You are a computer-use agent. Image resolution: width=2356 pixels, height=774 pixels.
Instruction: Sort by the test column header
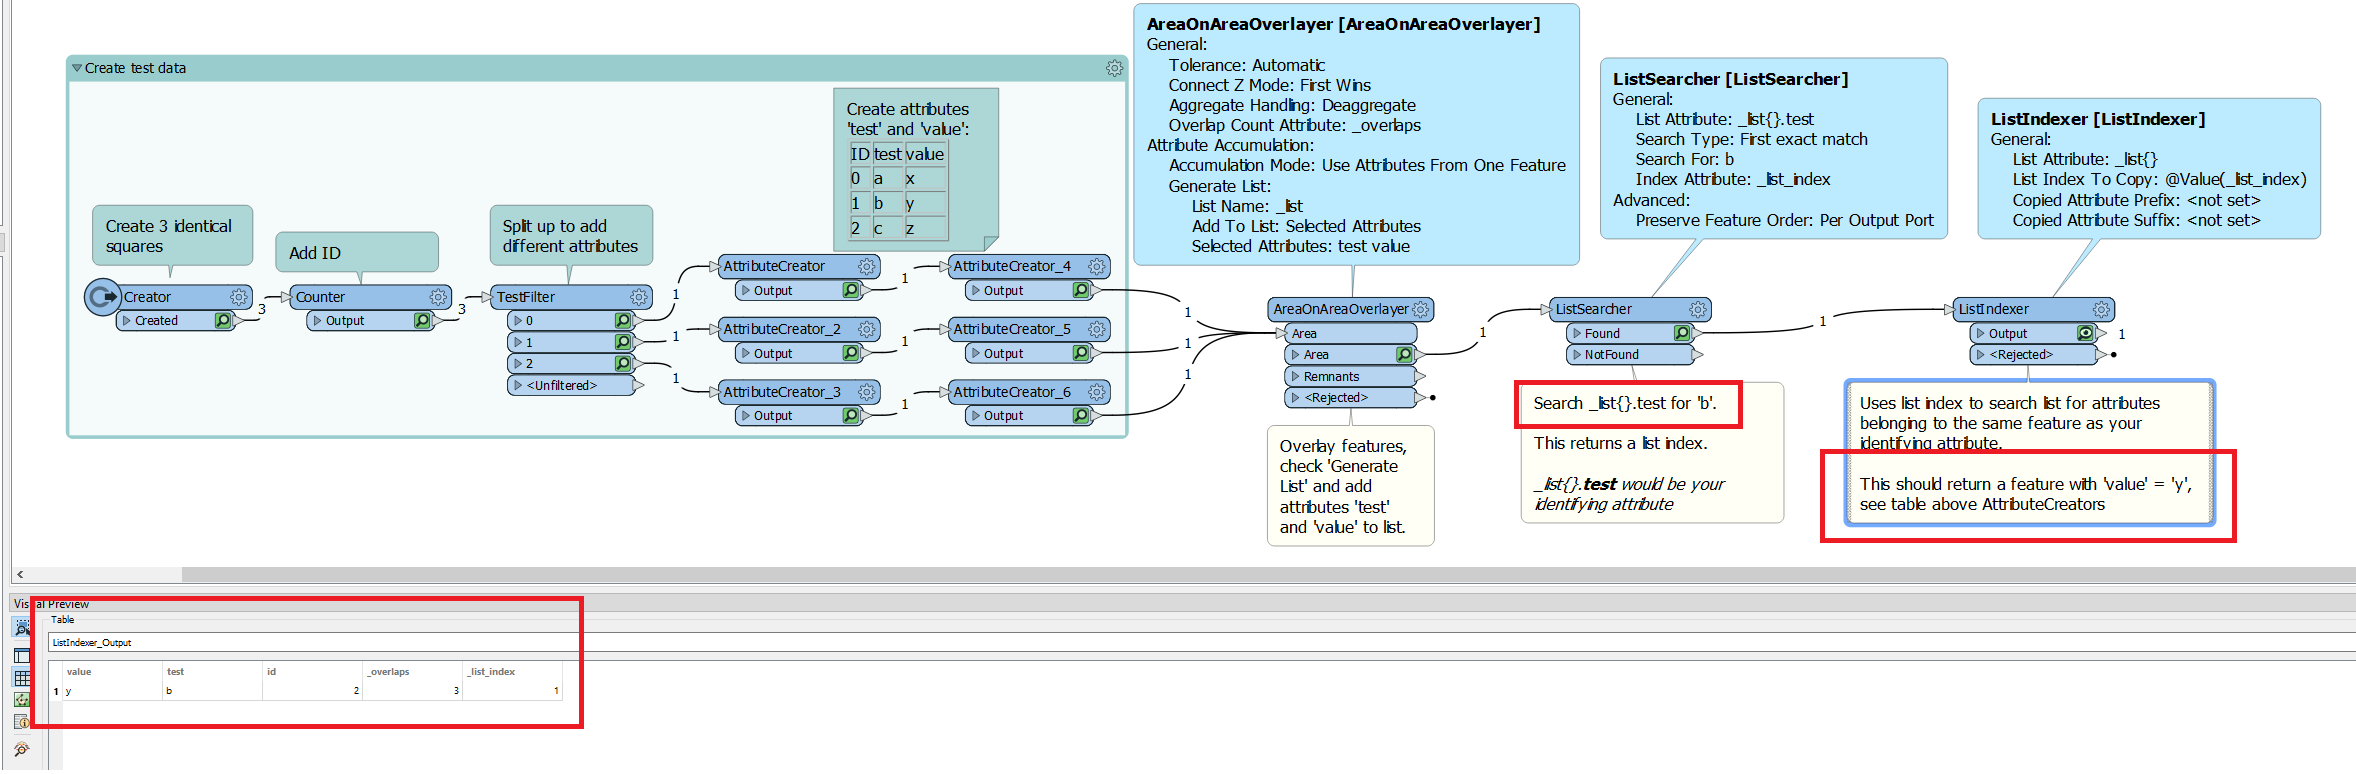[212, 672]
